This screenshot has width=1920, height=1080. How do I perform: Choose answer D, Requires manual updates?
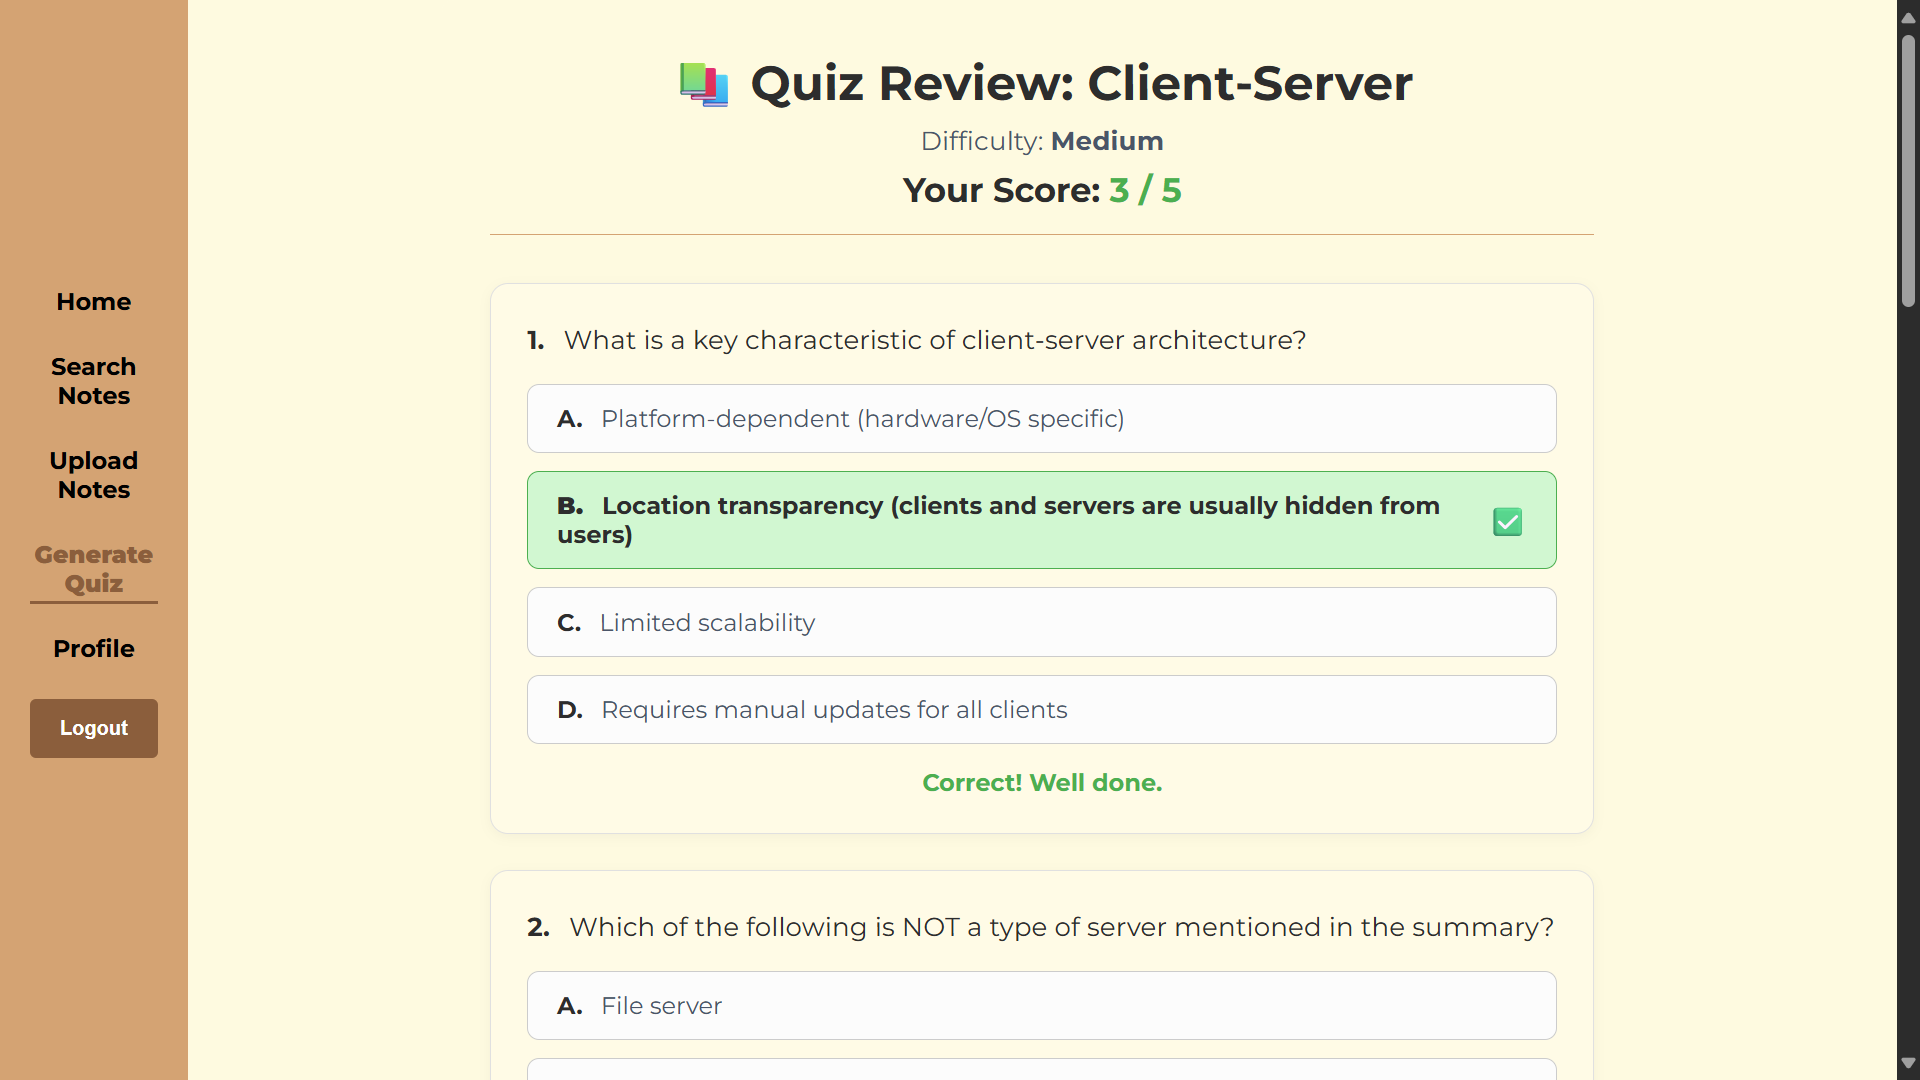[x=1041, y=709]
